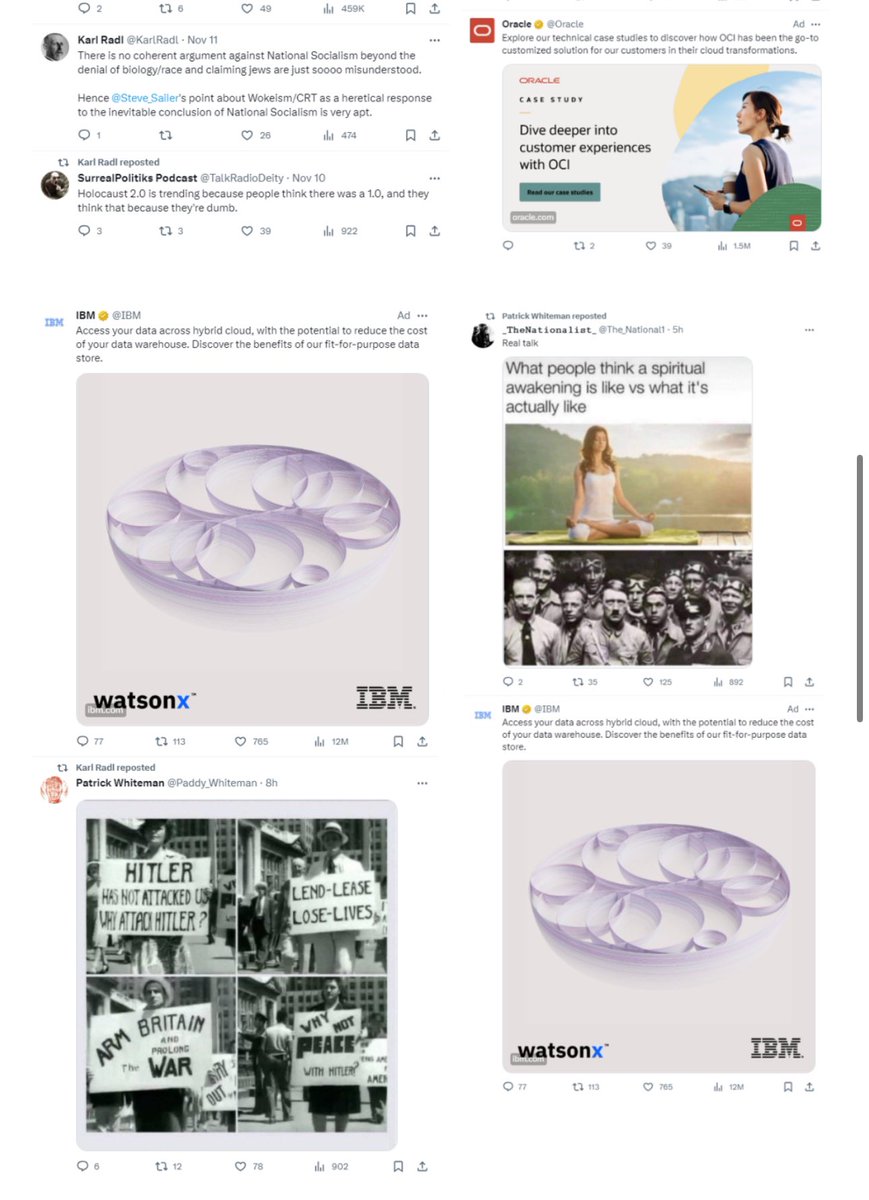Click the @Steve_Sailer mention link
The width and height of the screenshot is (869, 1200).
(x=142, y=98)
